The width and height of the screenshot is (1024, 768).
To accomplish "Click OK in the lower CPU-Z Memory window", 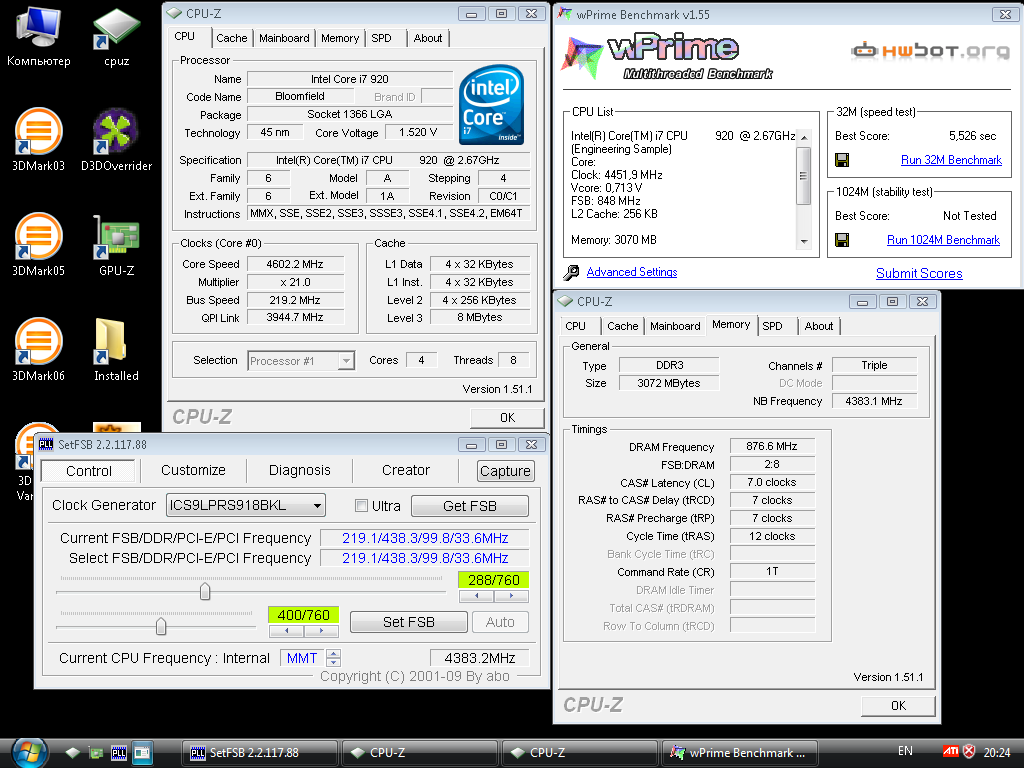I will point(898,706).
